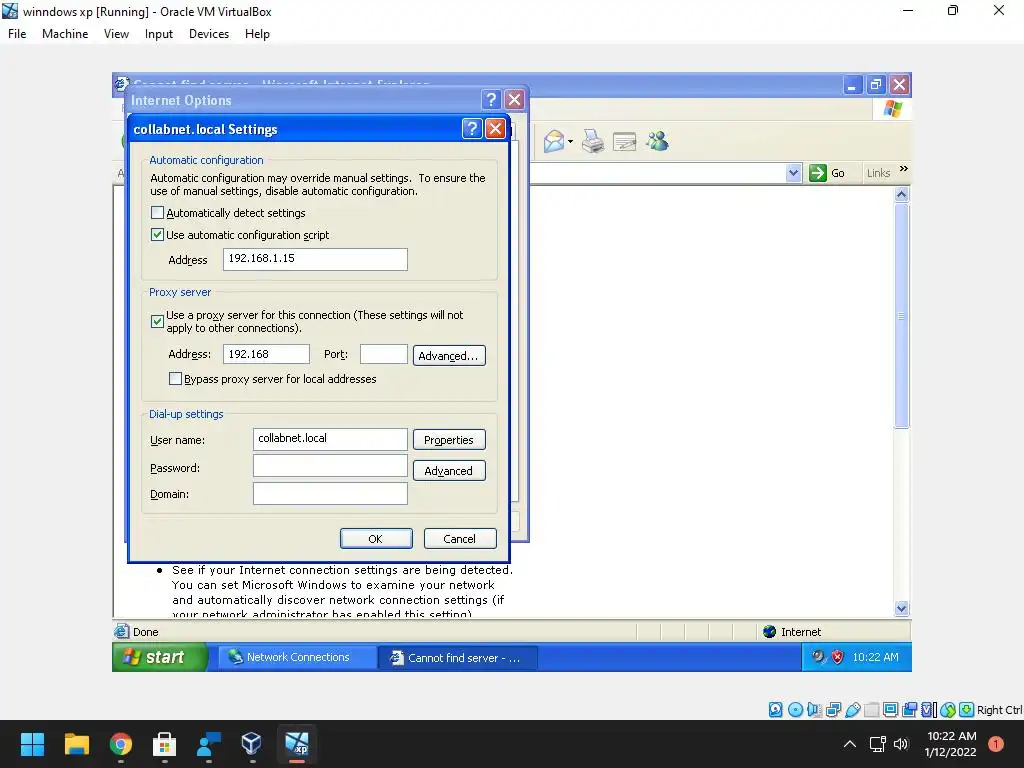Click the VirtualBox network indicator icon
The height and width of the screenshot is (768, 1024).
(833, 710)
